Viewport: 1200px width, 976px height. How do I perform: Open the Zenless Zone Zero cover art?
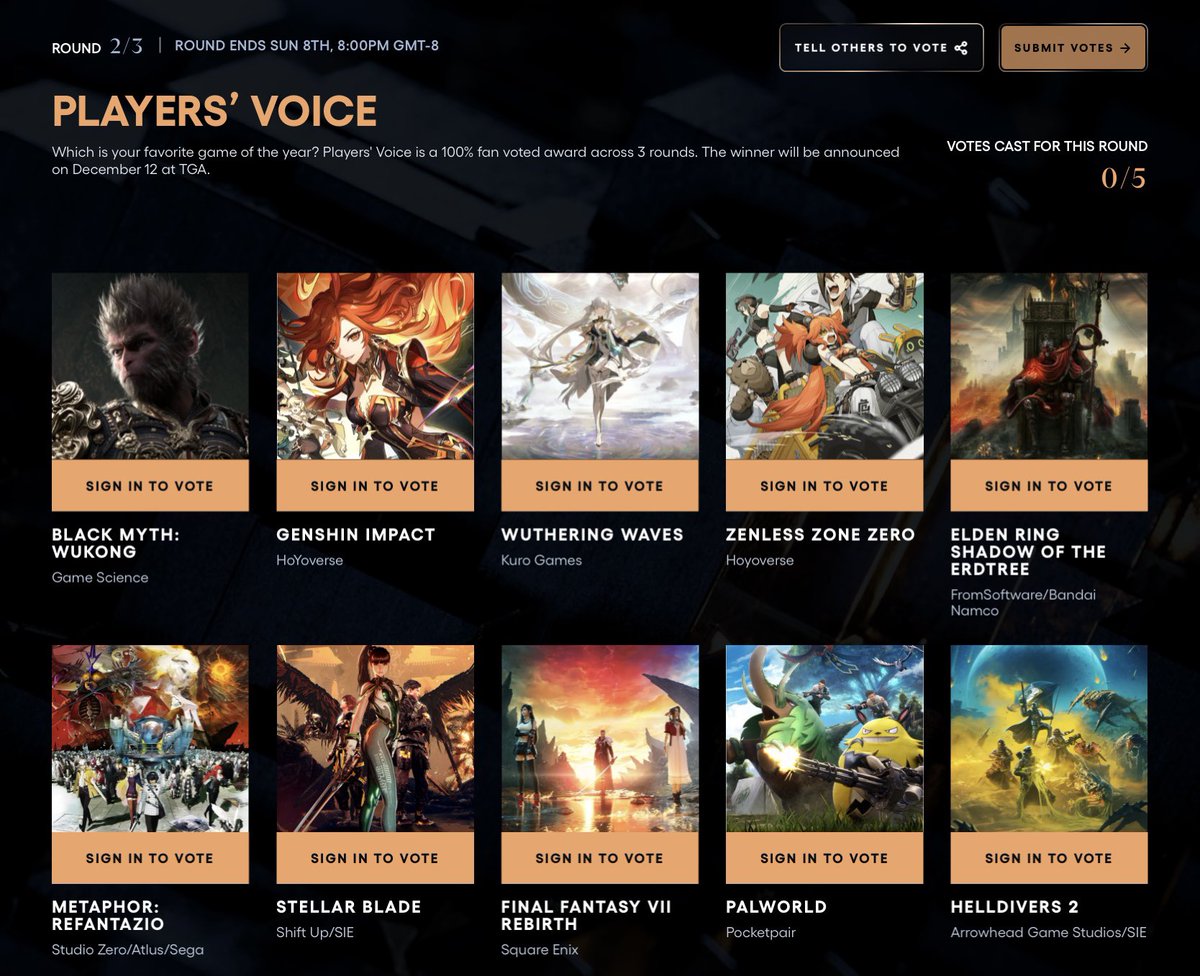point(824,366)
